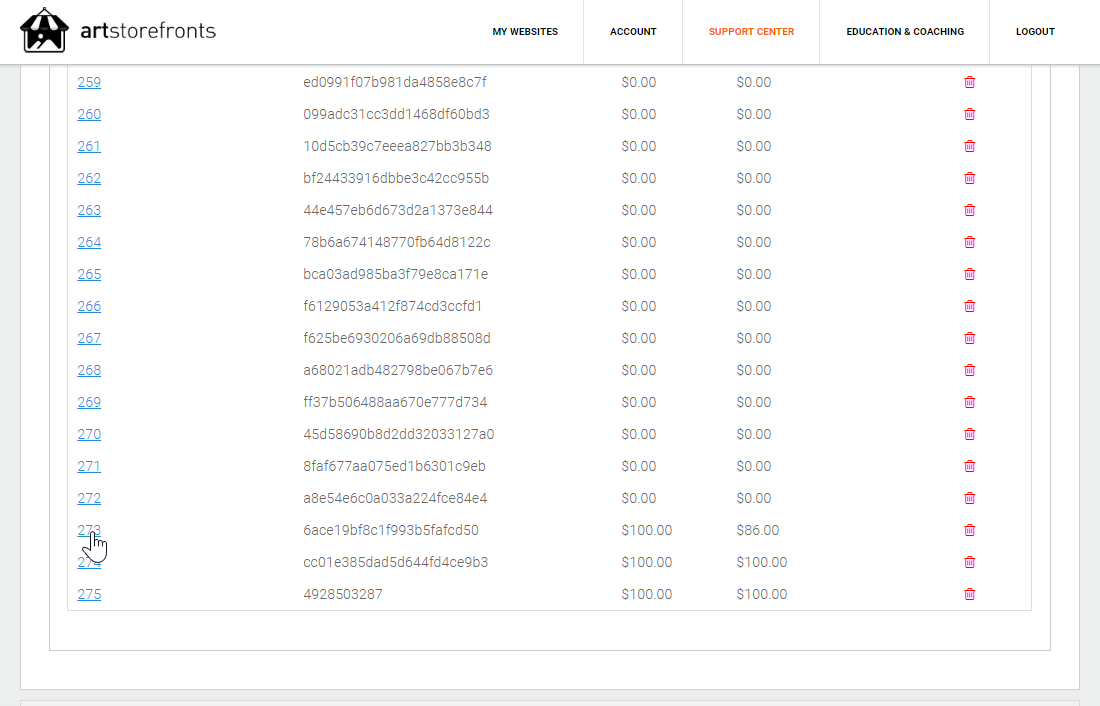Remove entry 265 using trash icon
This screenshot has height=706, width=1100.
(x=969, y=274)
